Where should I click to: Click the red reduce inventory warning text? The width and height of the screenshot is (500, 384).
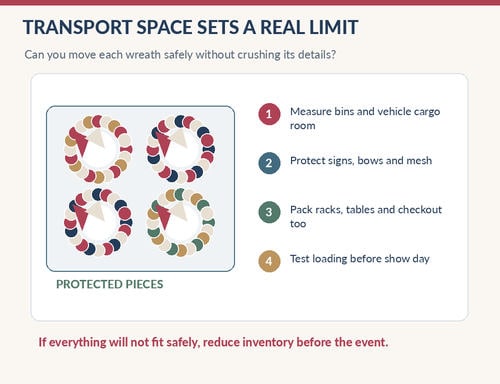(x=213, y=342)
